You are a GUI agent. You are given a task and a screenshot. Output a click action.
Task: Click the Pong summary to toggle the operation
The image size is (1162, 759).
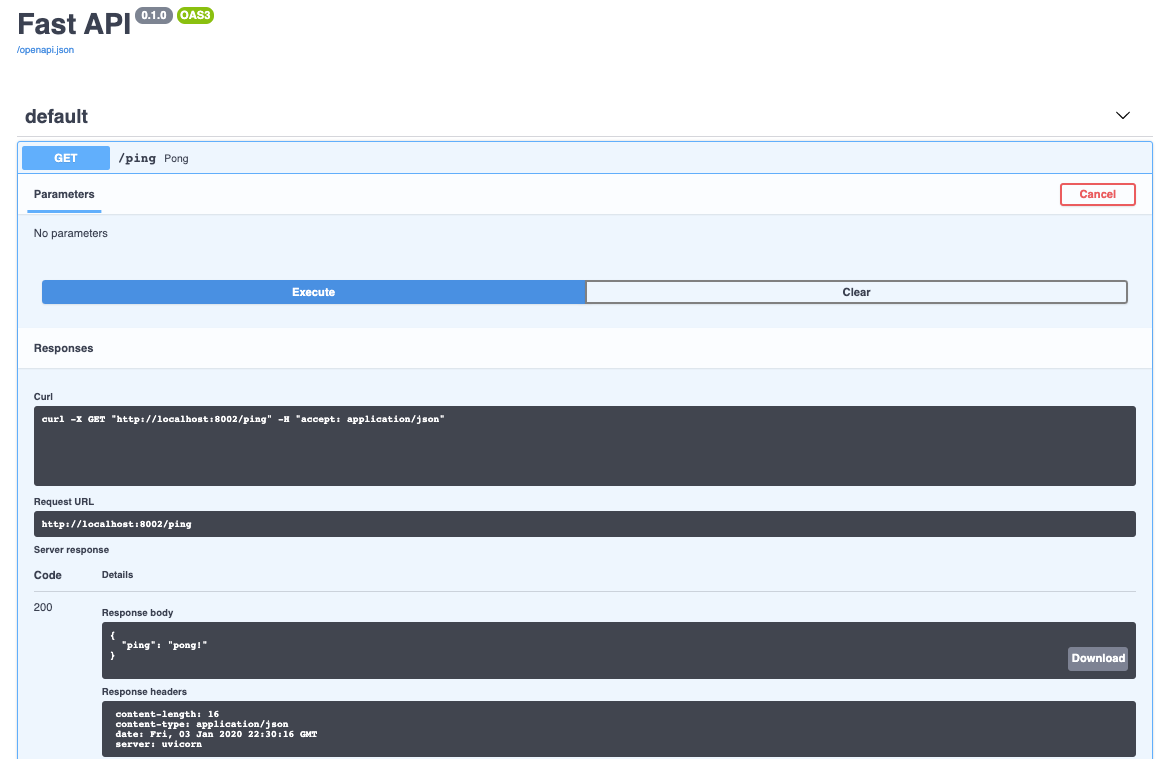[x=175, y=158]
